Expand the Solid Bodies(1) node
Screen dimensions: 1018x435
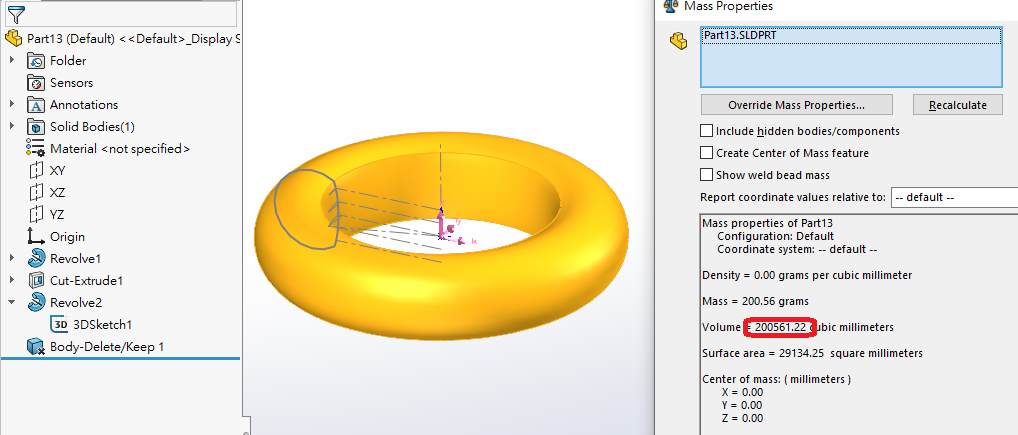pos(12,127)
